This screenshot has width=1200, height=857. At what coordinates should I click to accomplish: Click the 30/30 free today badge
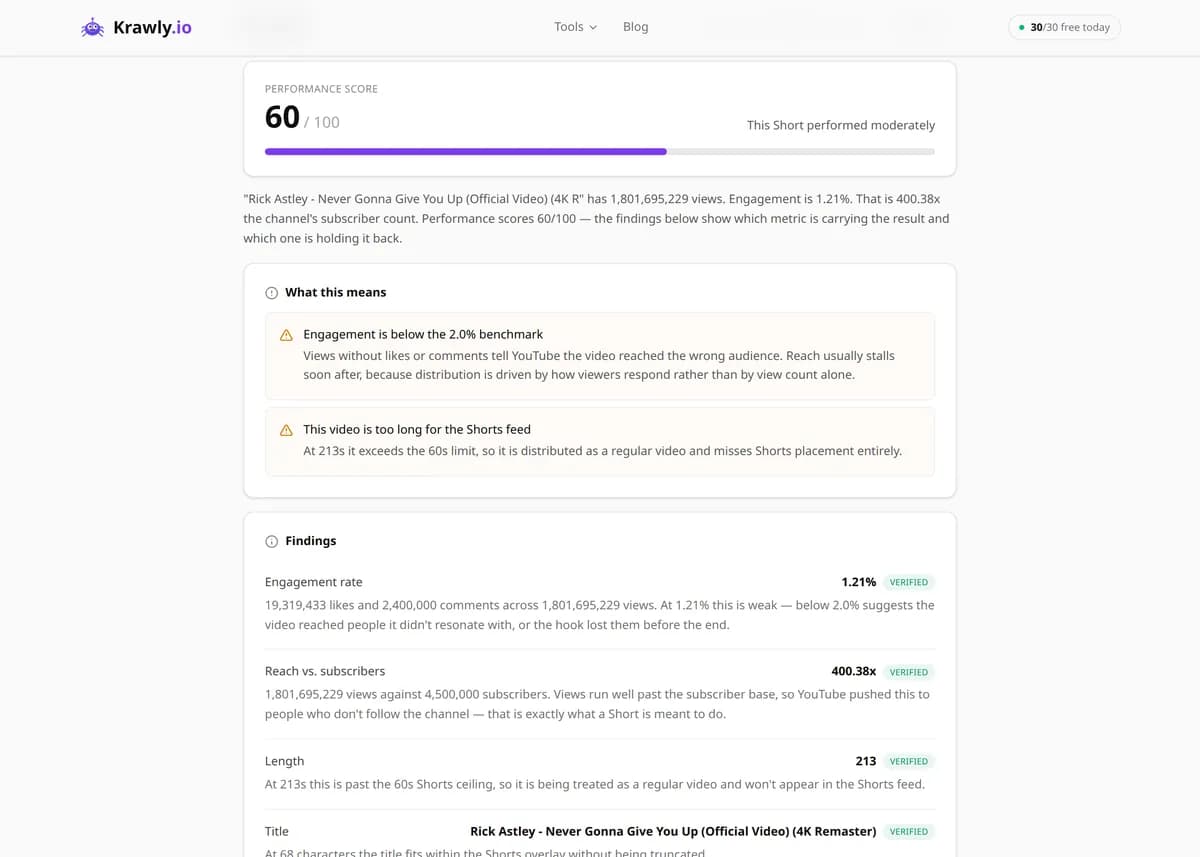1064,27
